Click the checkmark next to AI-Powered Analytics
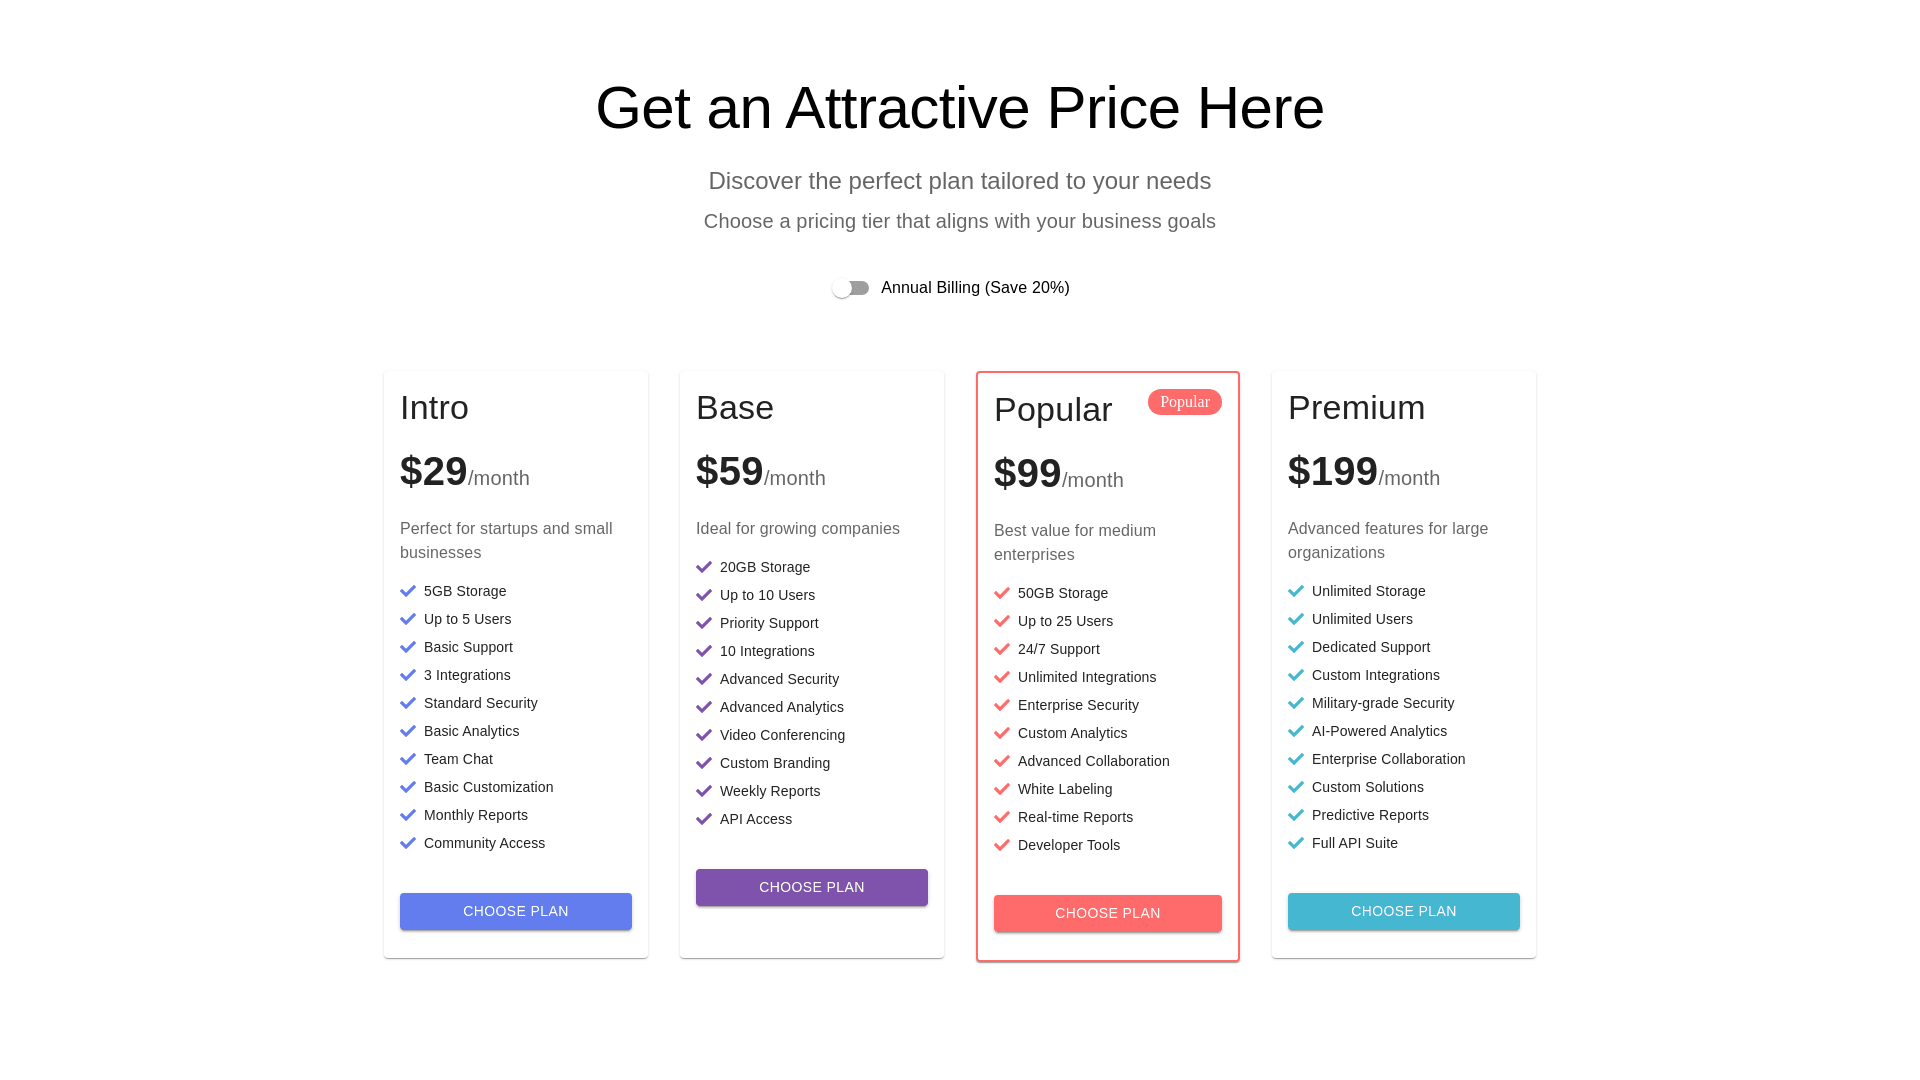The height and width of the screenshot is (1080, 1920). pyautogui.click(x=1296, y=731)
